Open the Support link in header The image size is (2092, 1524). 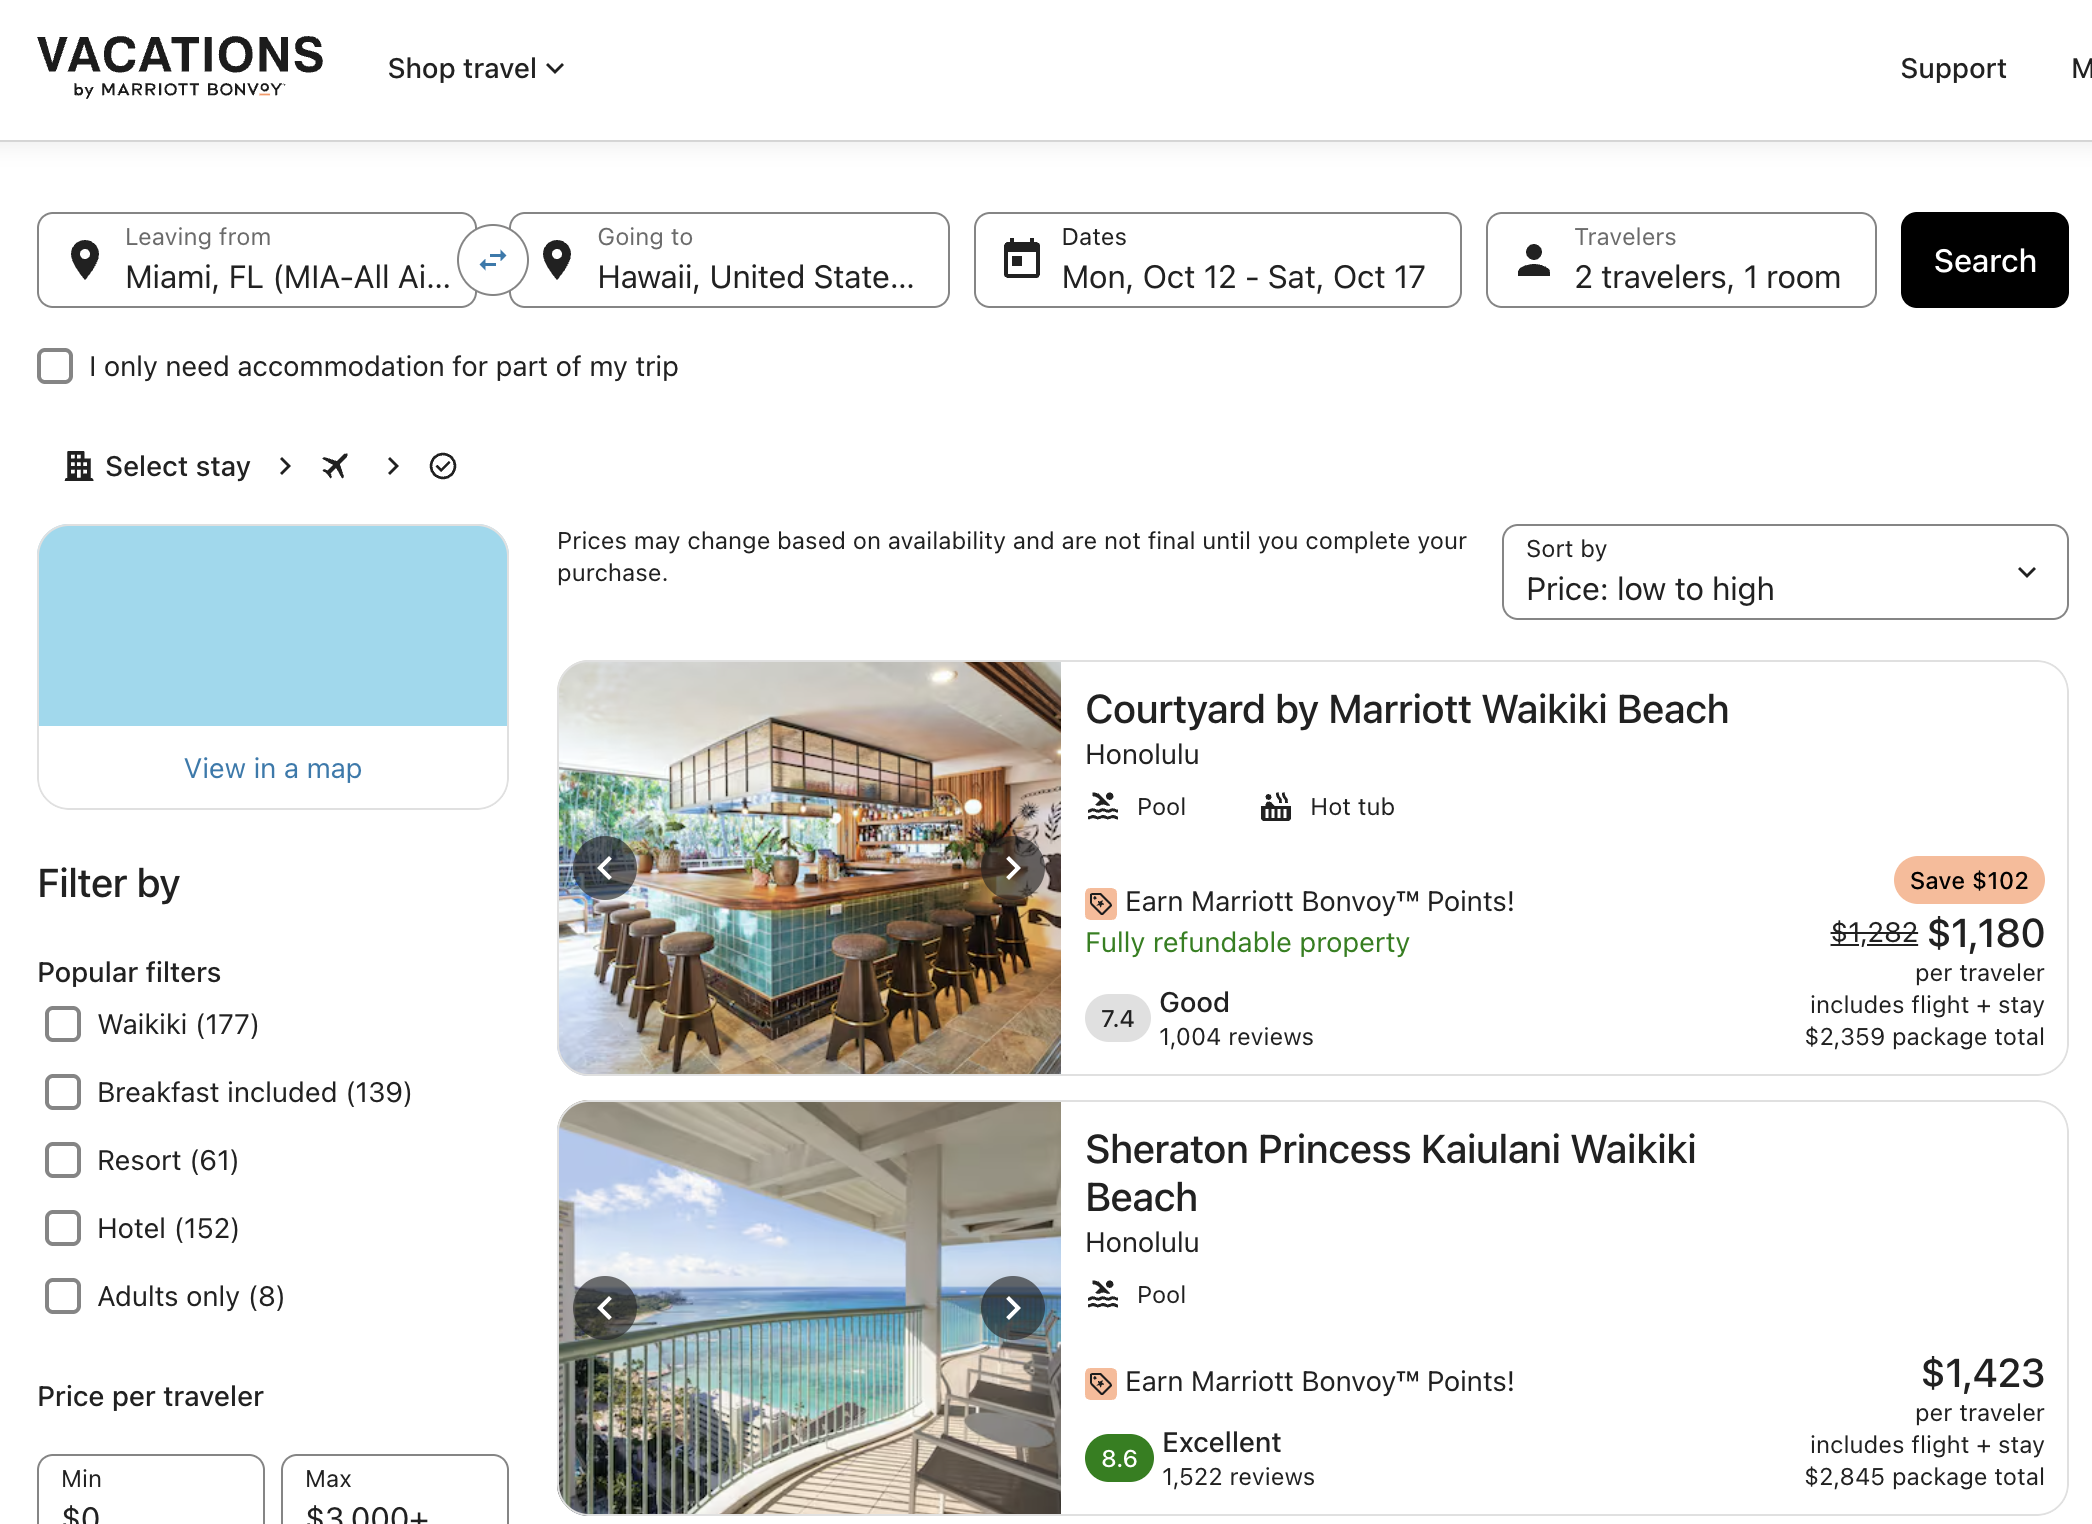tap(1952, 68)
